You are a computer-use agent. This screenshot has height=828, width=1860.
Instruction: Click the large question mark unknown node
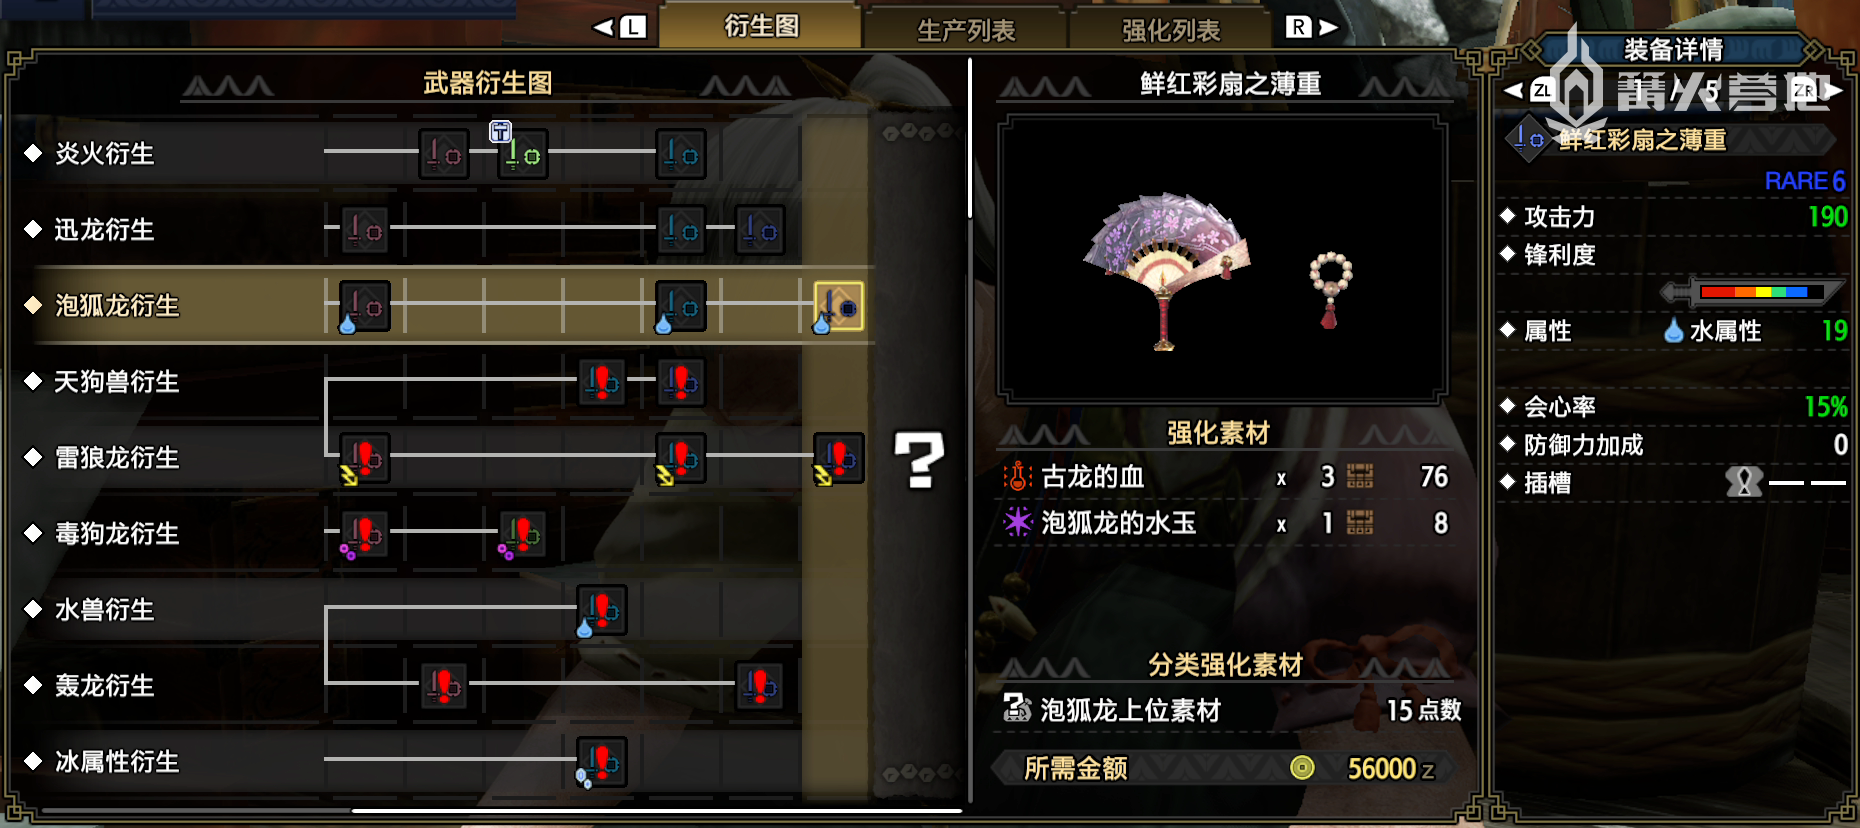pyautogui.click(x=919, y=460)
